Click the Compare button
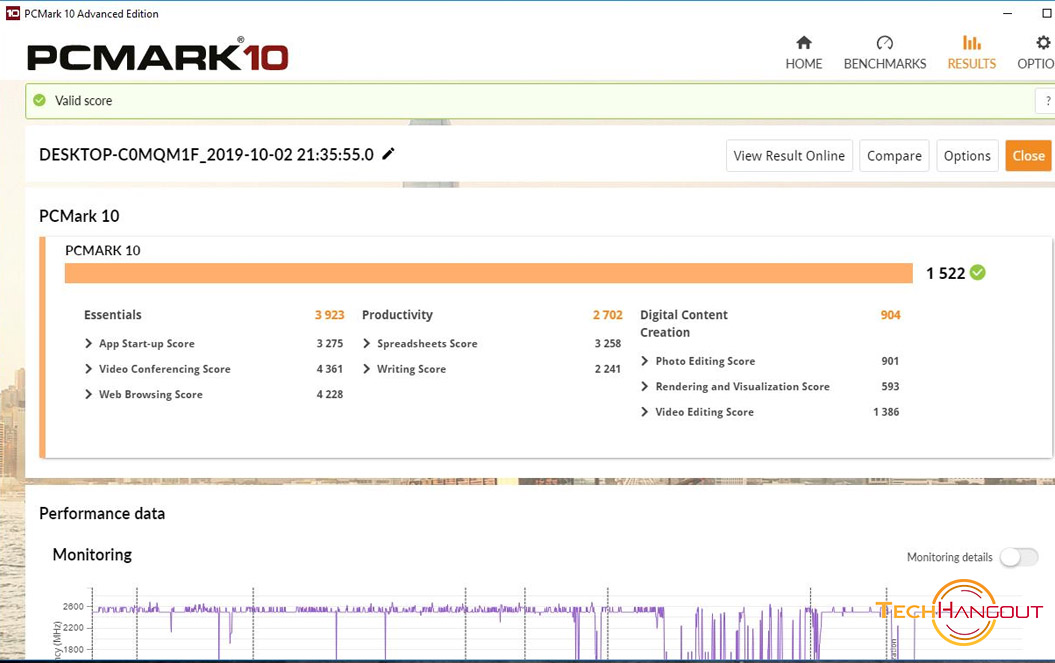The height and width of the screenshot is (663, 1055). click(894, 155)
